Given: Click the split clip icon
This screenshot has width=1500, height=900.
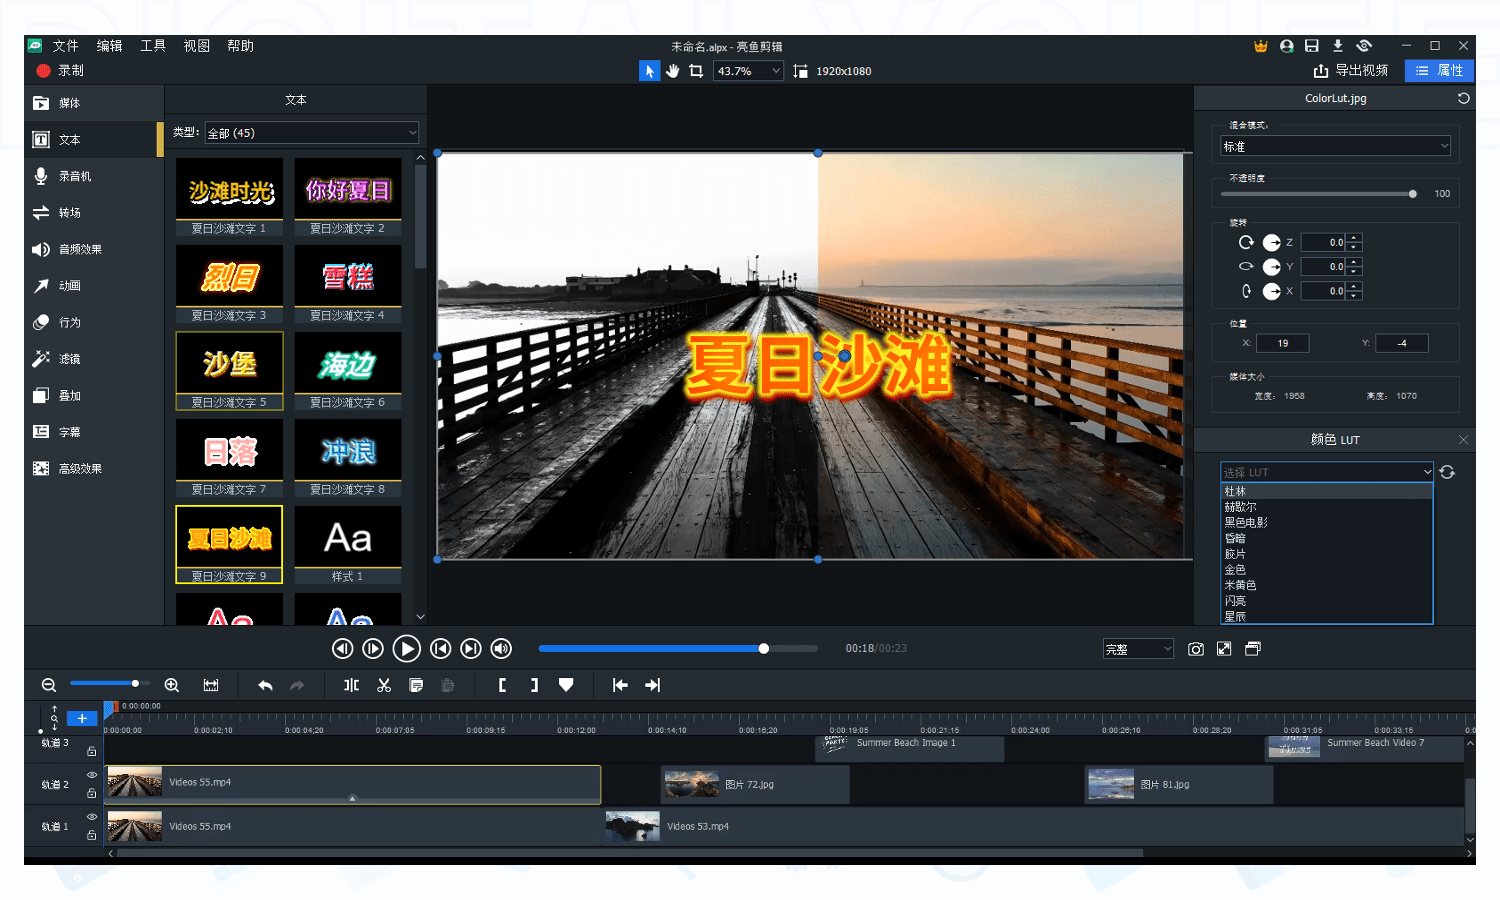Looking at the screenshot, I should click(351, 685).
